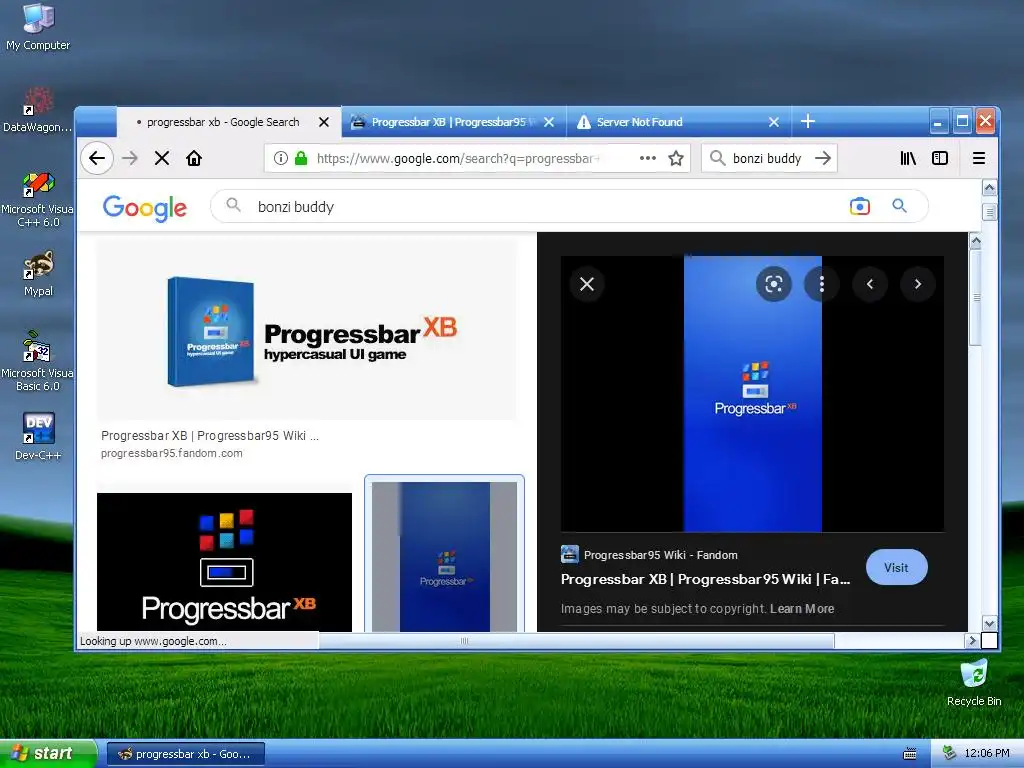Close the Progressbar95 Wiki tab
1024x768 pixels.
point(549,122)
